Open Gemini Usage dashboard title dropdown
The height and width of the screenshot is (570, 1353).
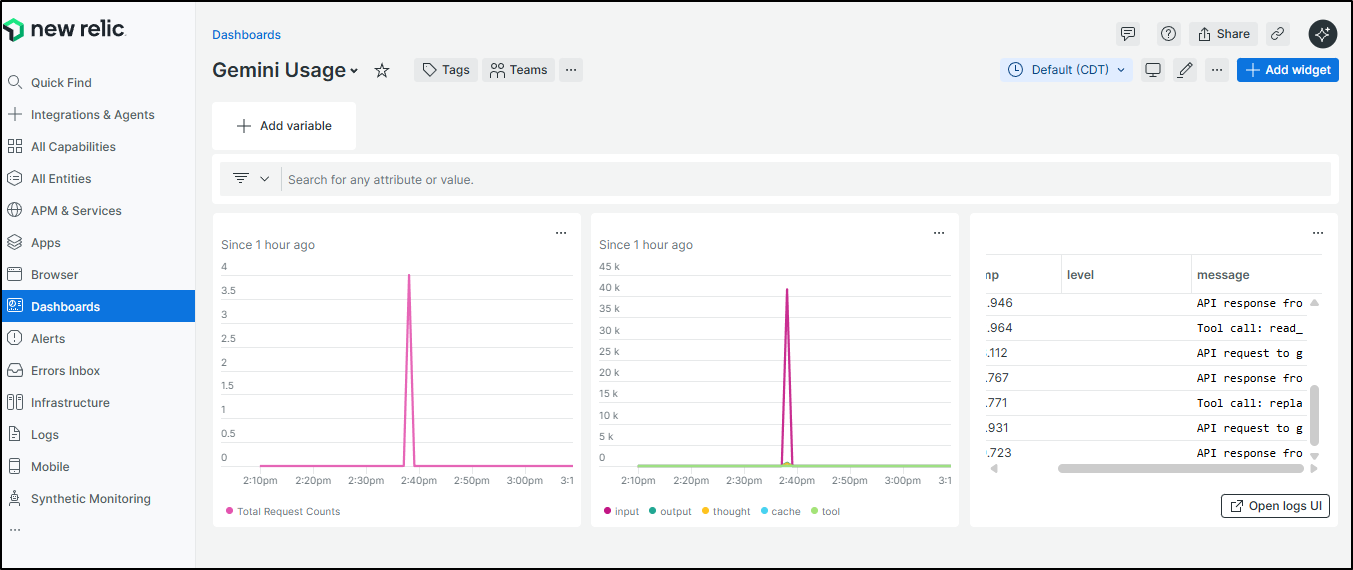[x=285, y=70]
